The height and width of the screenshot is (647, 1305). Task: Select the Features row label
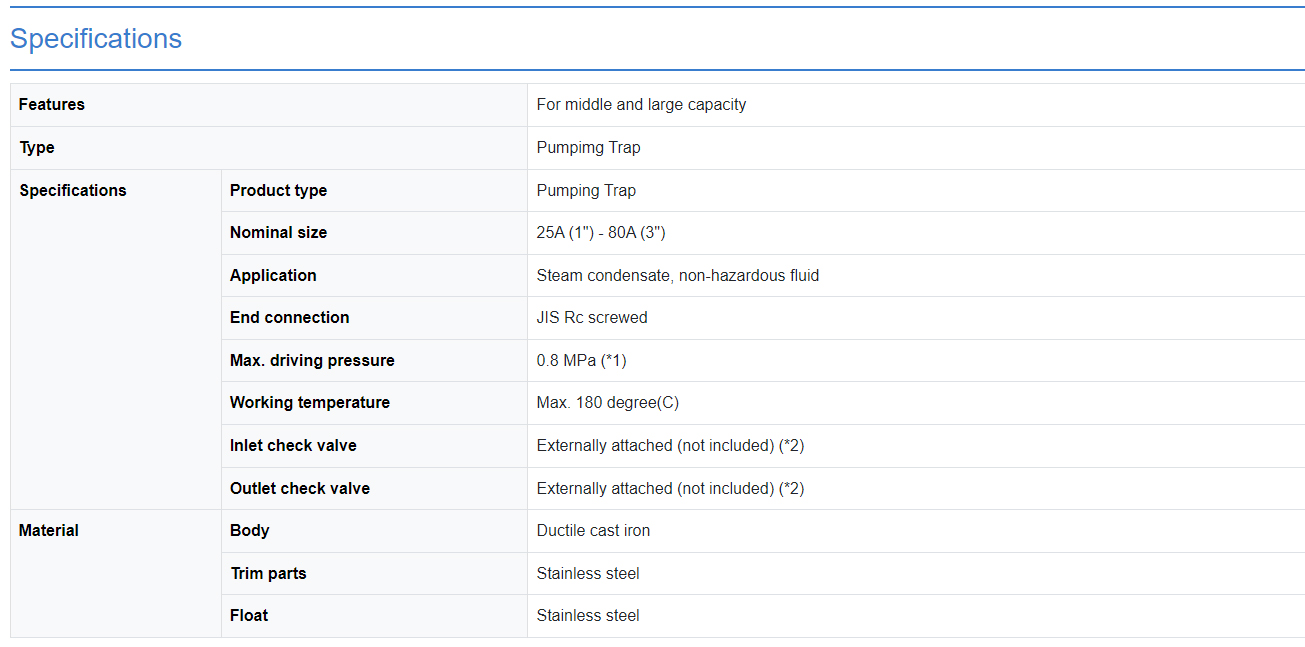(52, 105)
